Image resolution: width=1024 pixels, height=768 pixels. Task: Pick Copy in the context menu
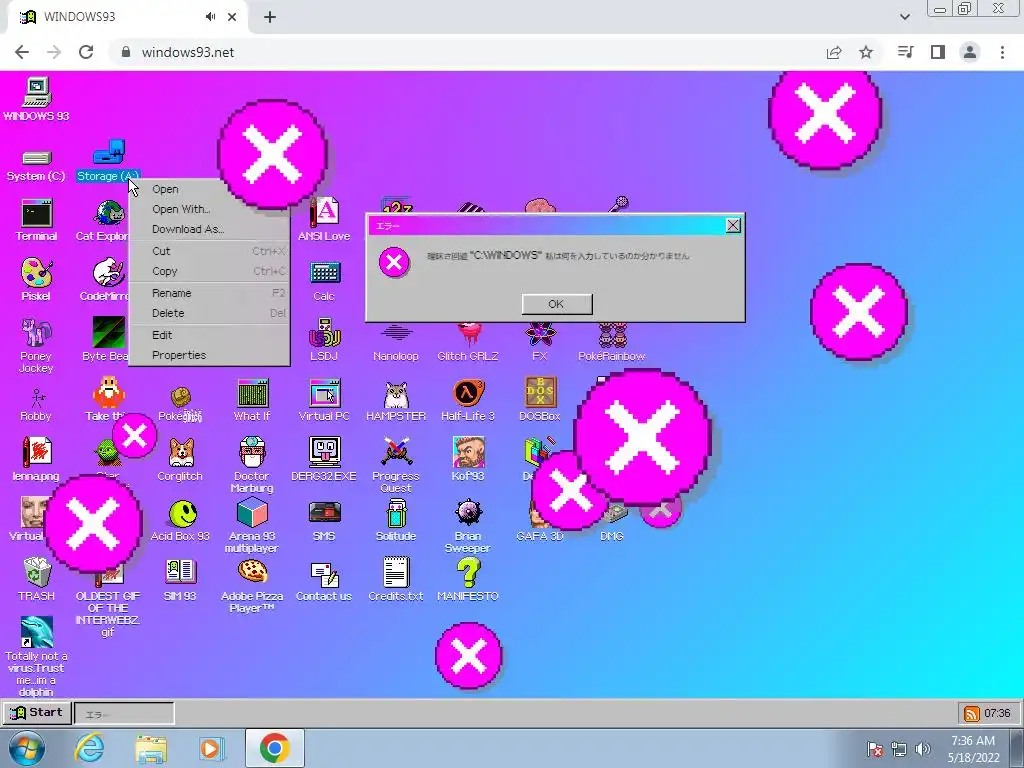click(209, 271)
